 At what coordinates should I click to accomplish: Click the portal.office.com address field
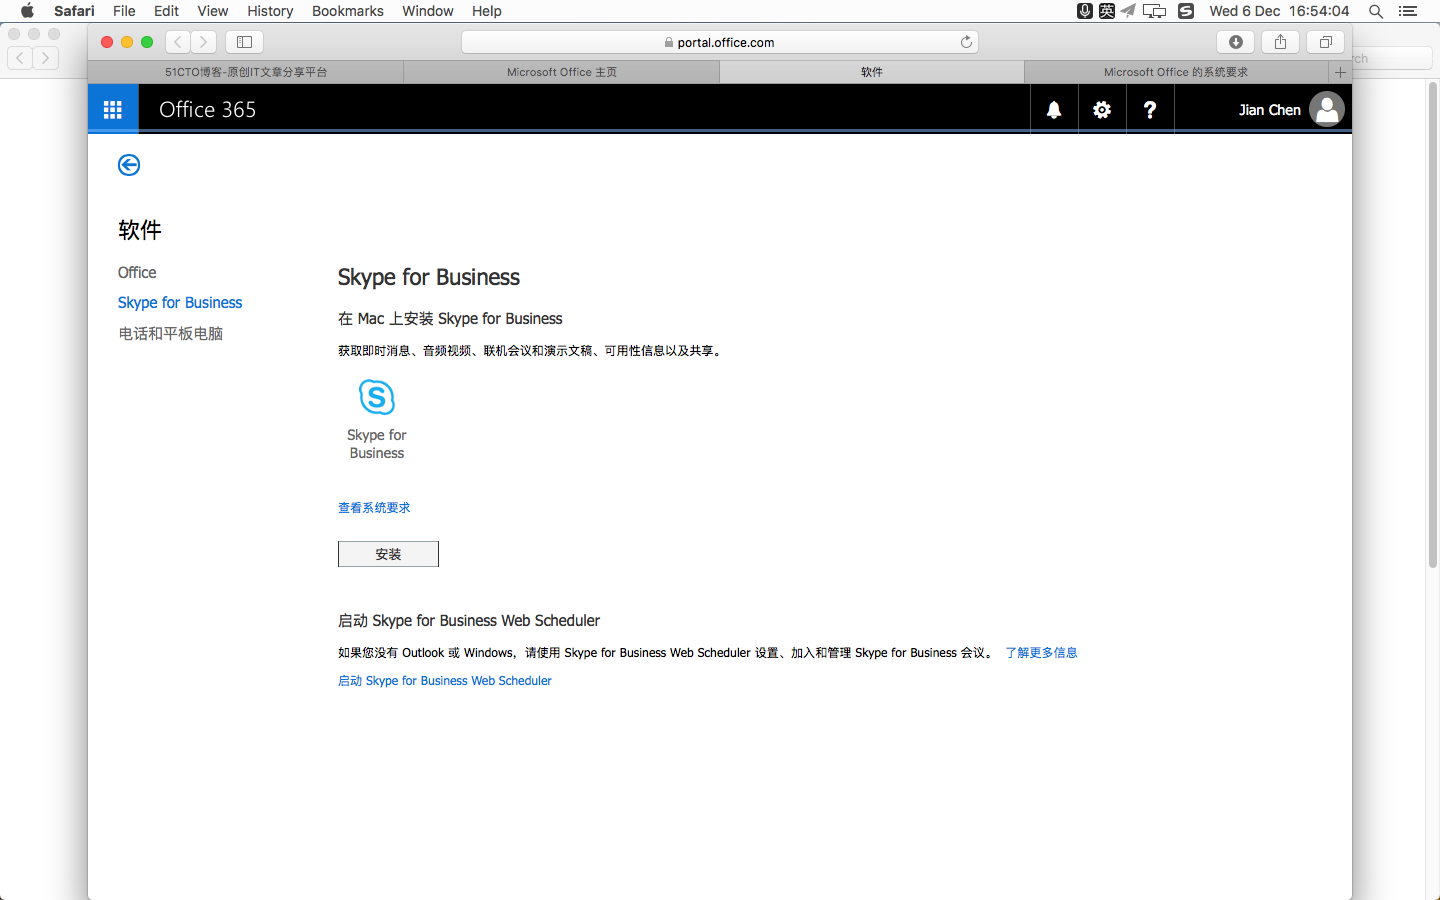coord(720,42)
